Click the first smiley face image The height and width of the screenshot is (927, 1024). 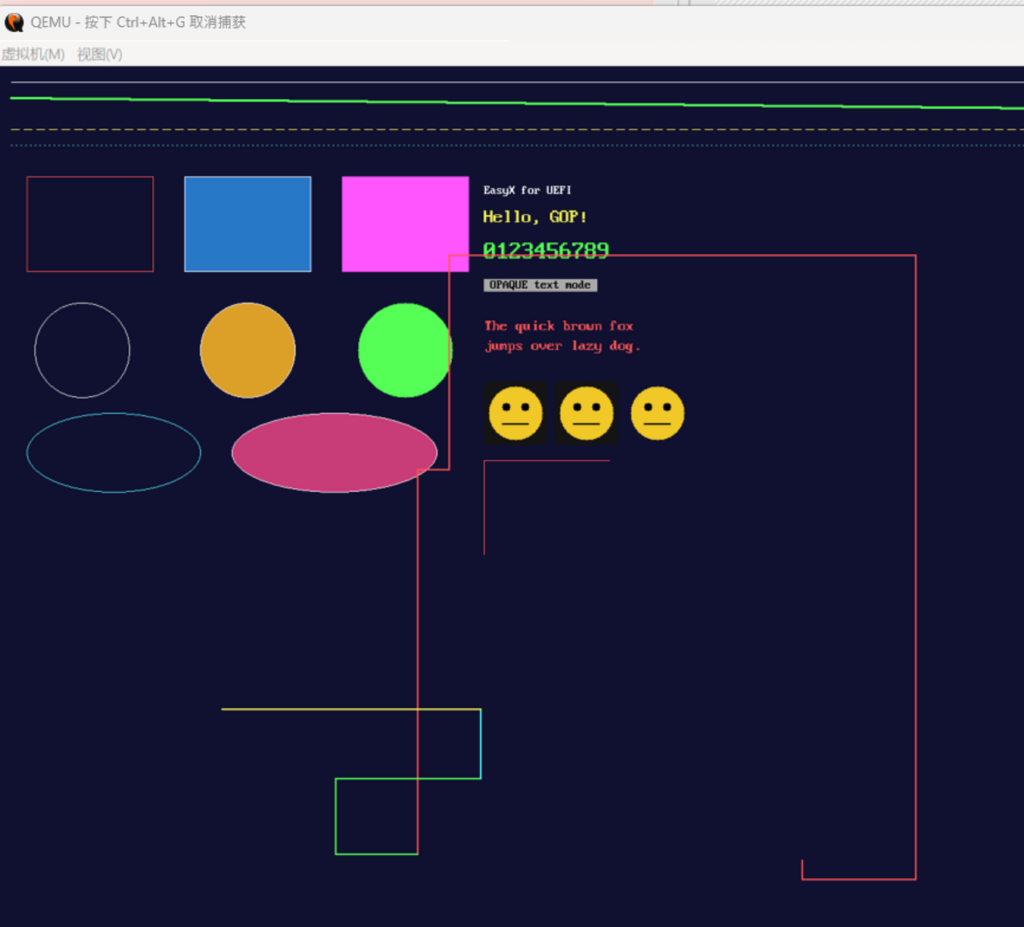point(515,414)
